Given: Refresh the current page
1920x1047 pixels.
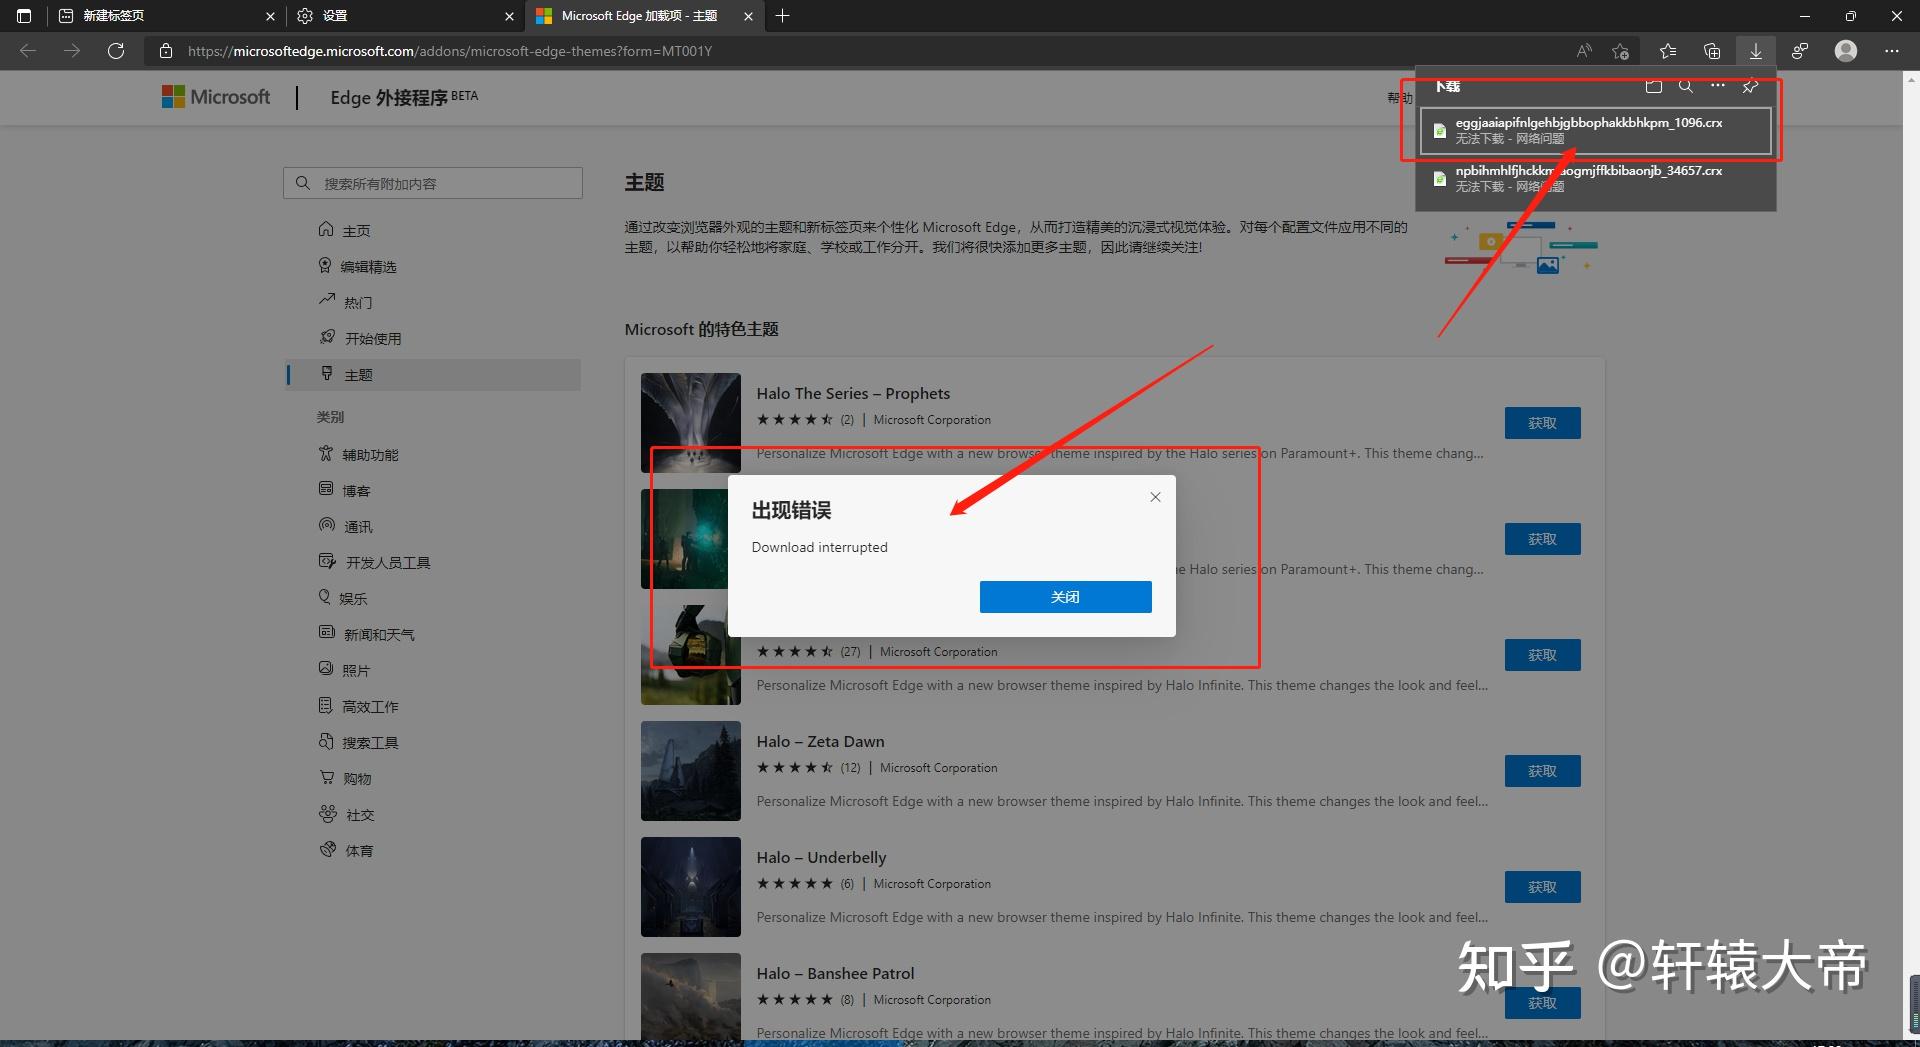Looking at the screenshot, I should (x=116, y=50).
